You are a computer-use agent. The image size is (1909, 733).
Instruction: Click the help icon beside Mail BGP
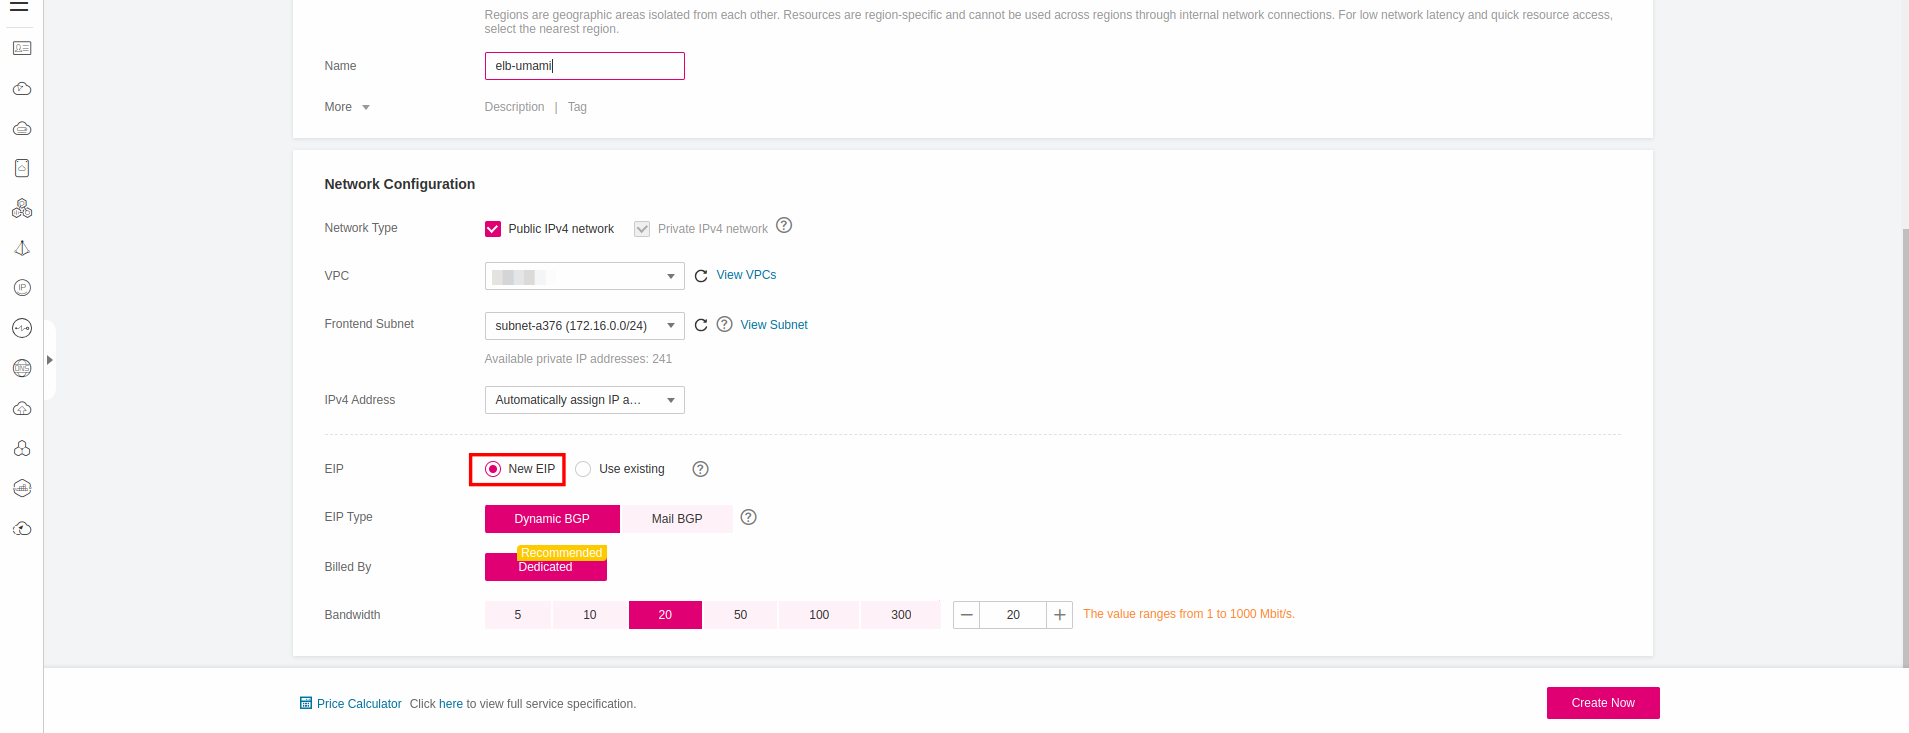coord(748,517)
